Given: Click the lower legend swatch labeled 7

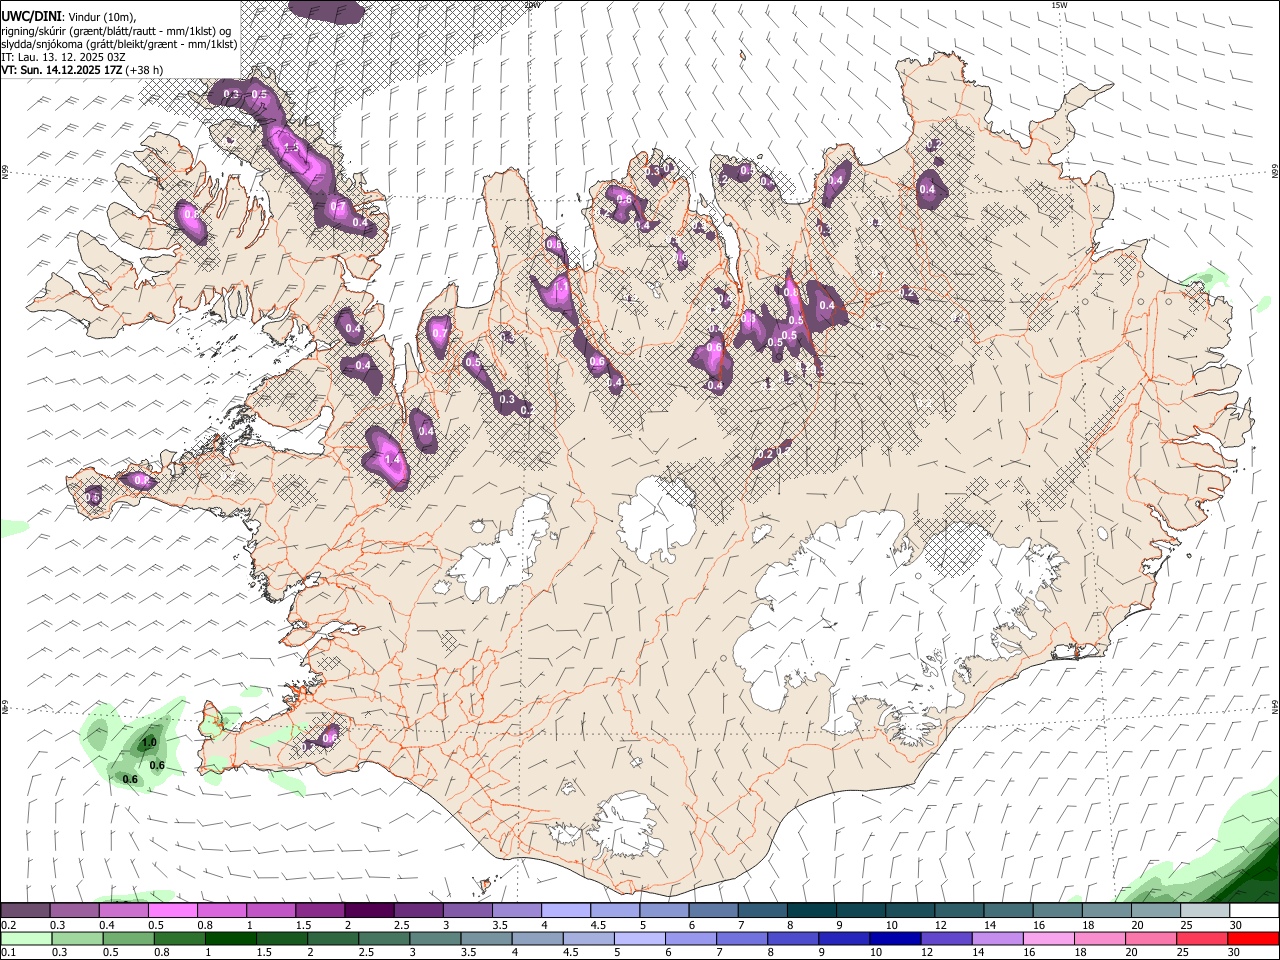Looking at the screenshot, I should click(742, 938).
